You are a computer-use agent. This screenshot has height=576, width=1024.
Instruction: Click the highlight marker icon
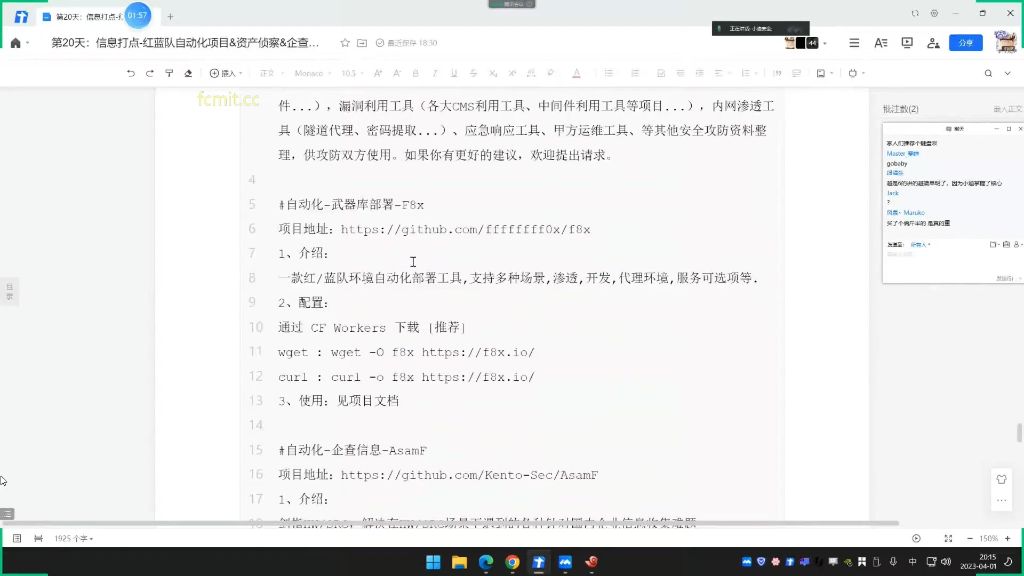coord(551,73)
